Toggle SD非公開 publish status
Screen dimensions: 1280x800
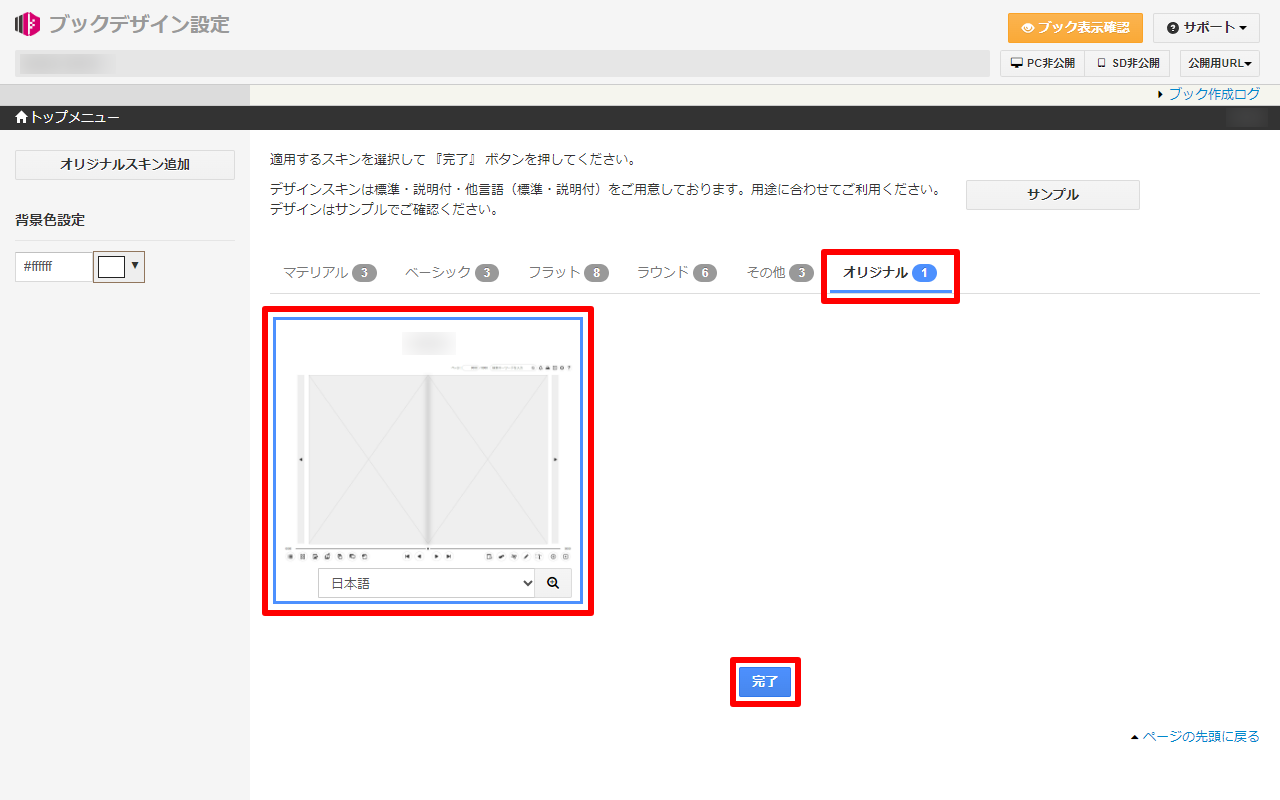click(x=1127, y=63)
